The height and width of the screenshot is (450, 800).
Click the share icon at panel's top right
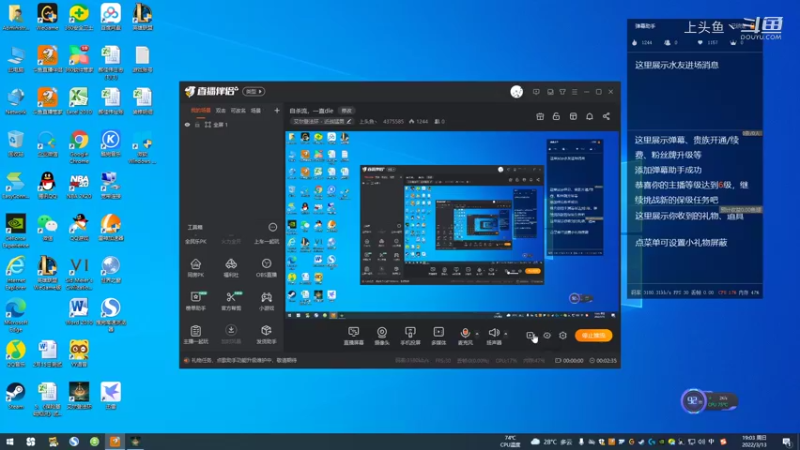606,116
